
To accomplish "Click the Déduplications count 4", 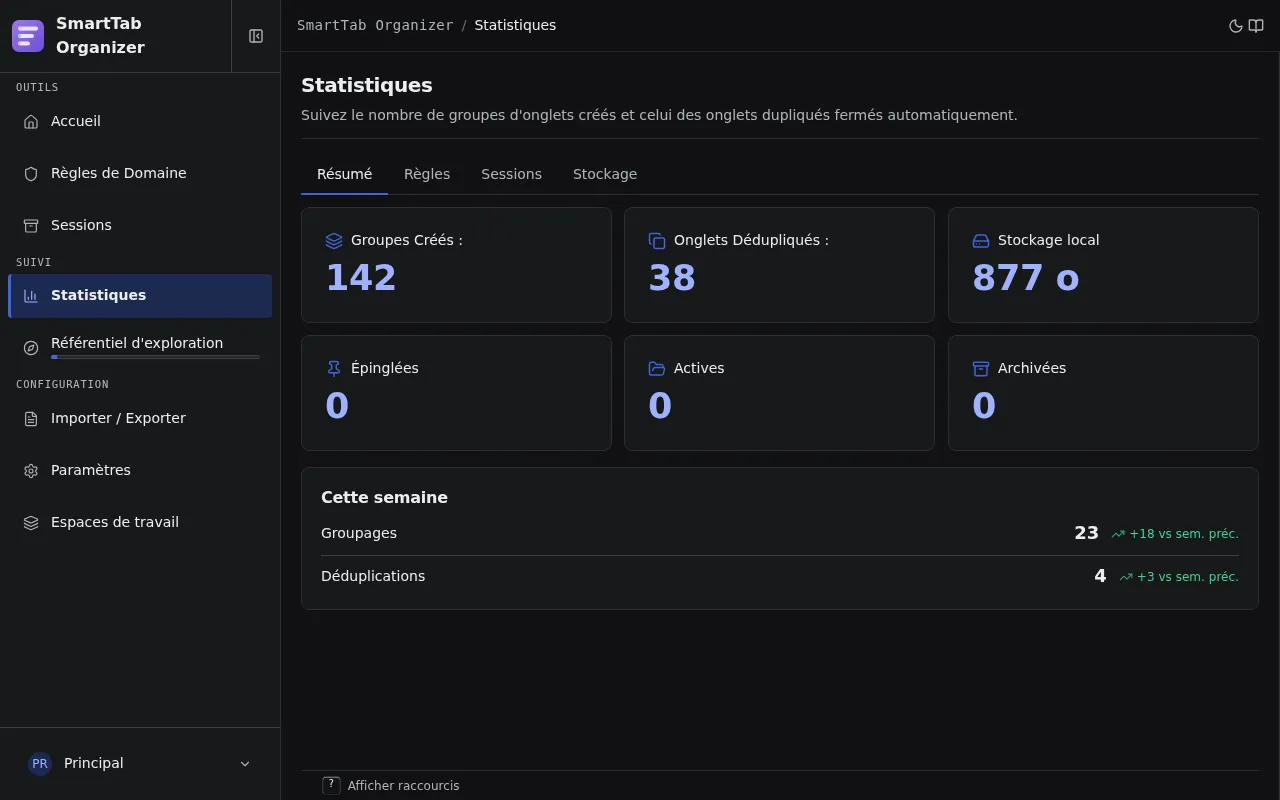I will 1100,577.
